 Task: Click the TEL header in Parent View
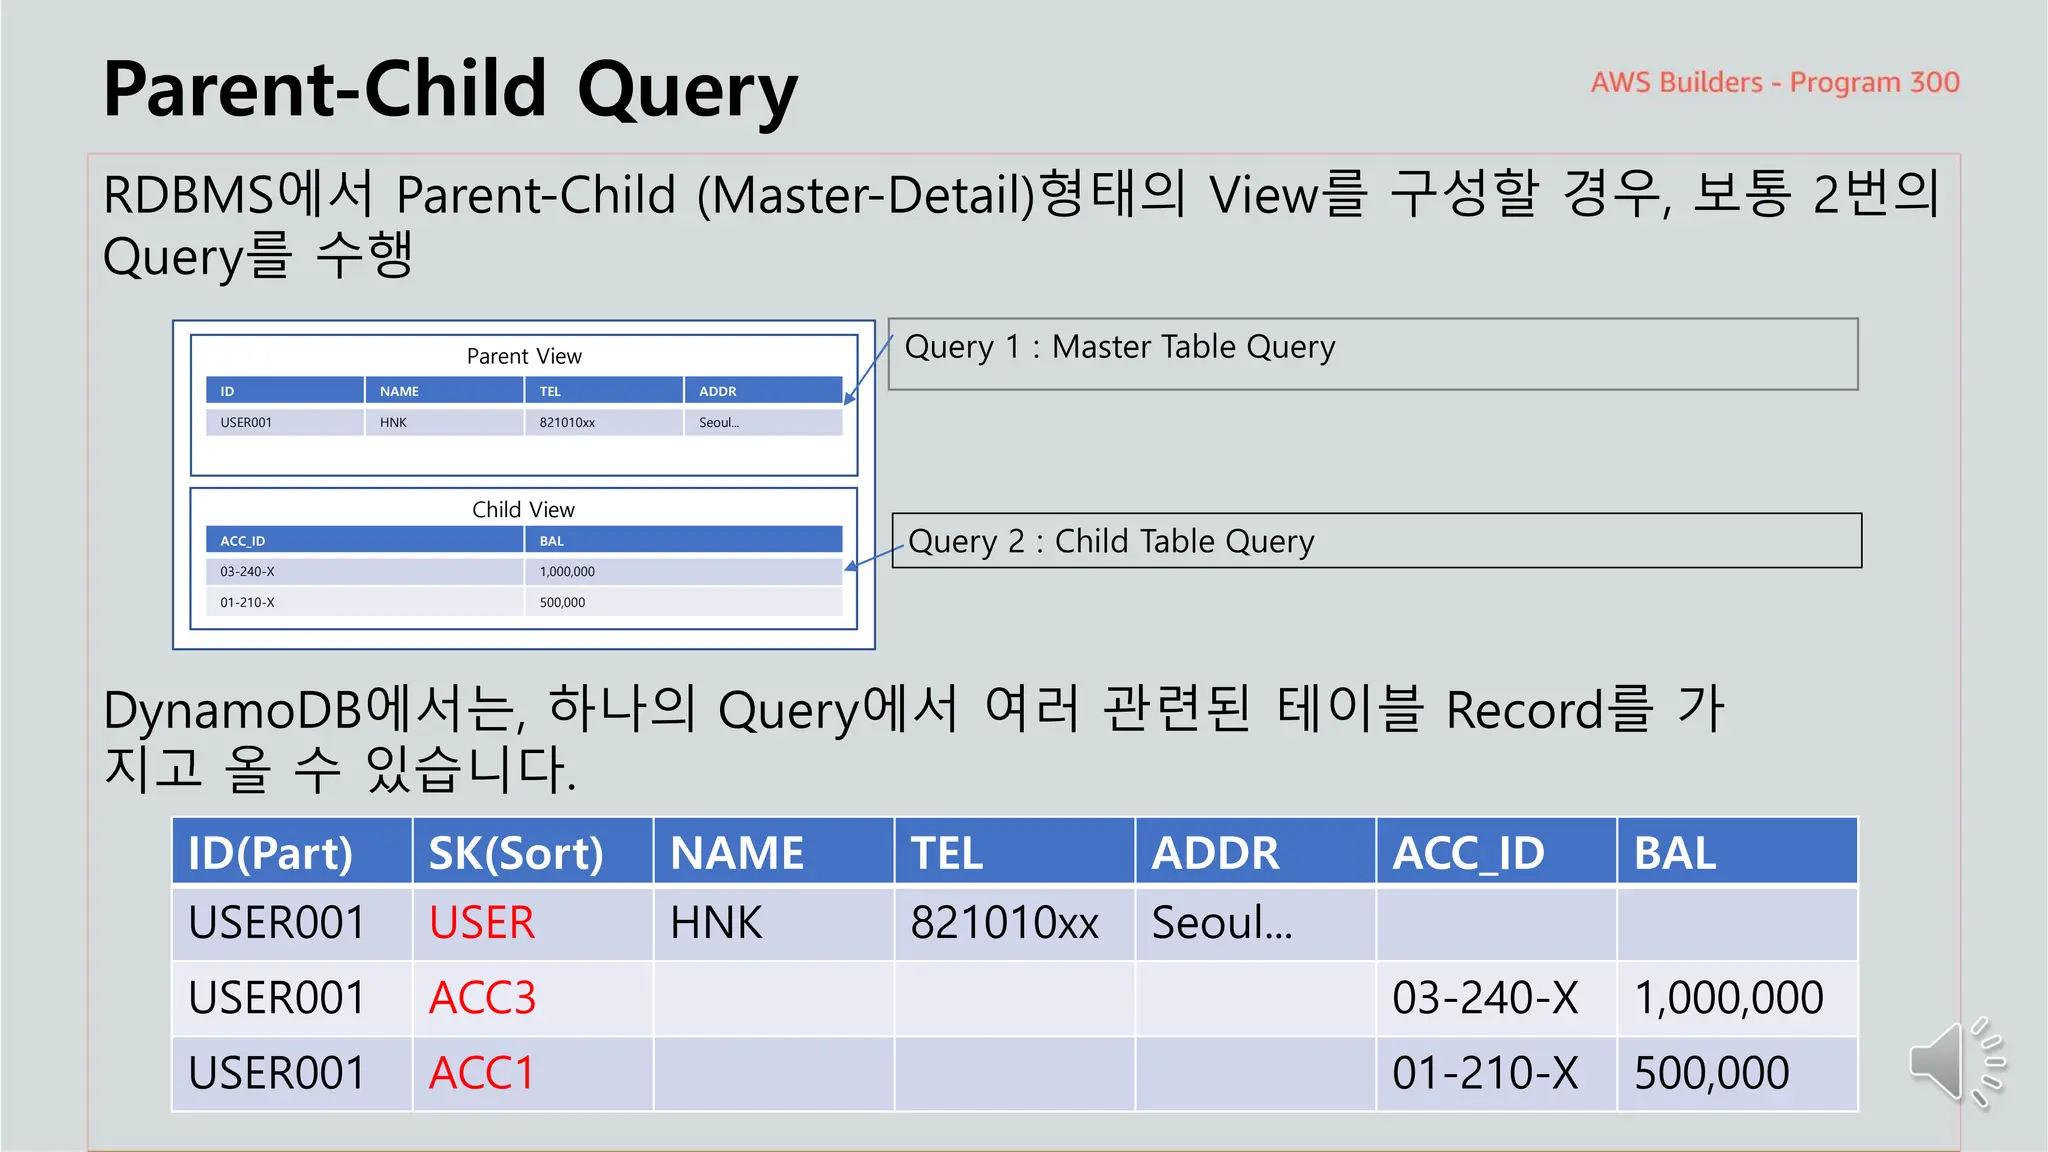tap(605, 391)
